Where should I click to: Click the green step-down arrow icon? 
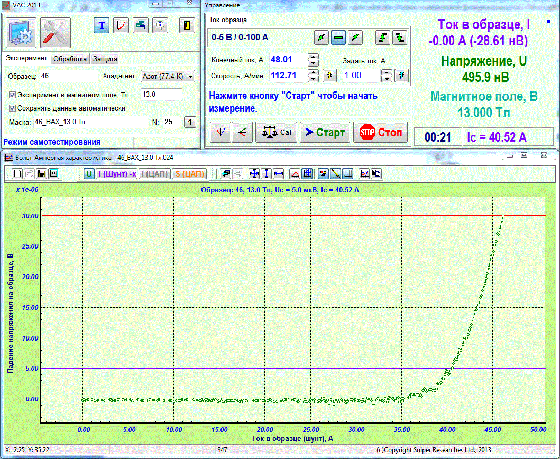pos(400,38)
